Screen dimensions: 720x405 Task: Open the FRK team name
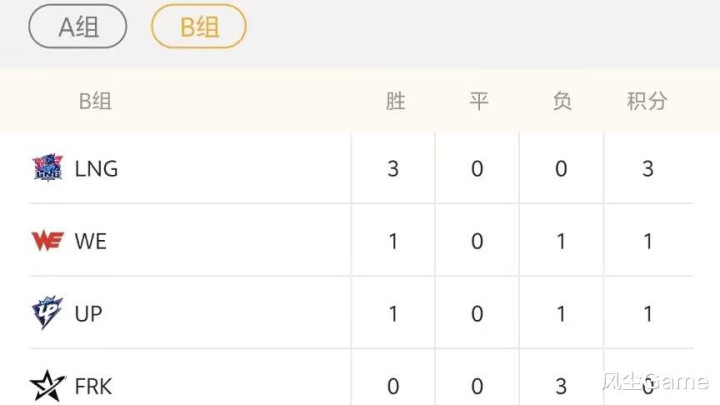94,385
